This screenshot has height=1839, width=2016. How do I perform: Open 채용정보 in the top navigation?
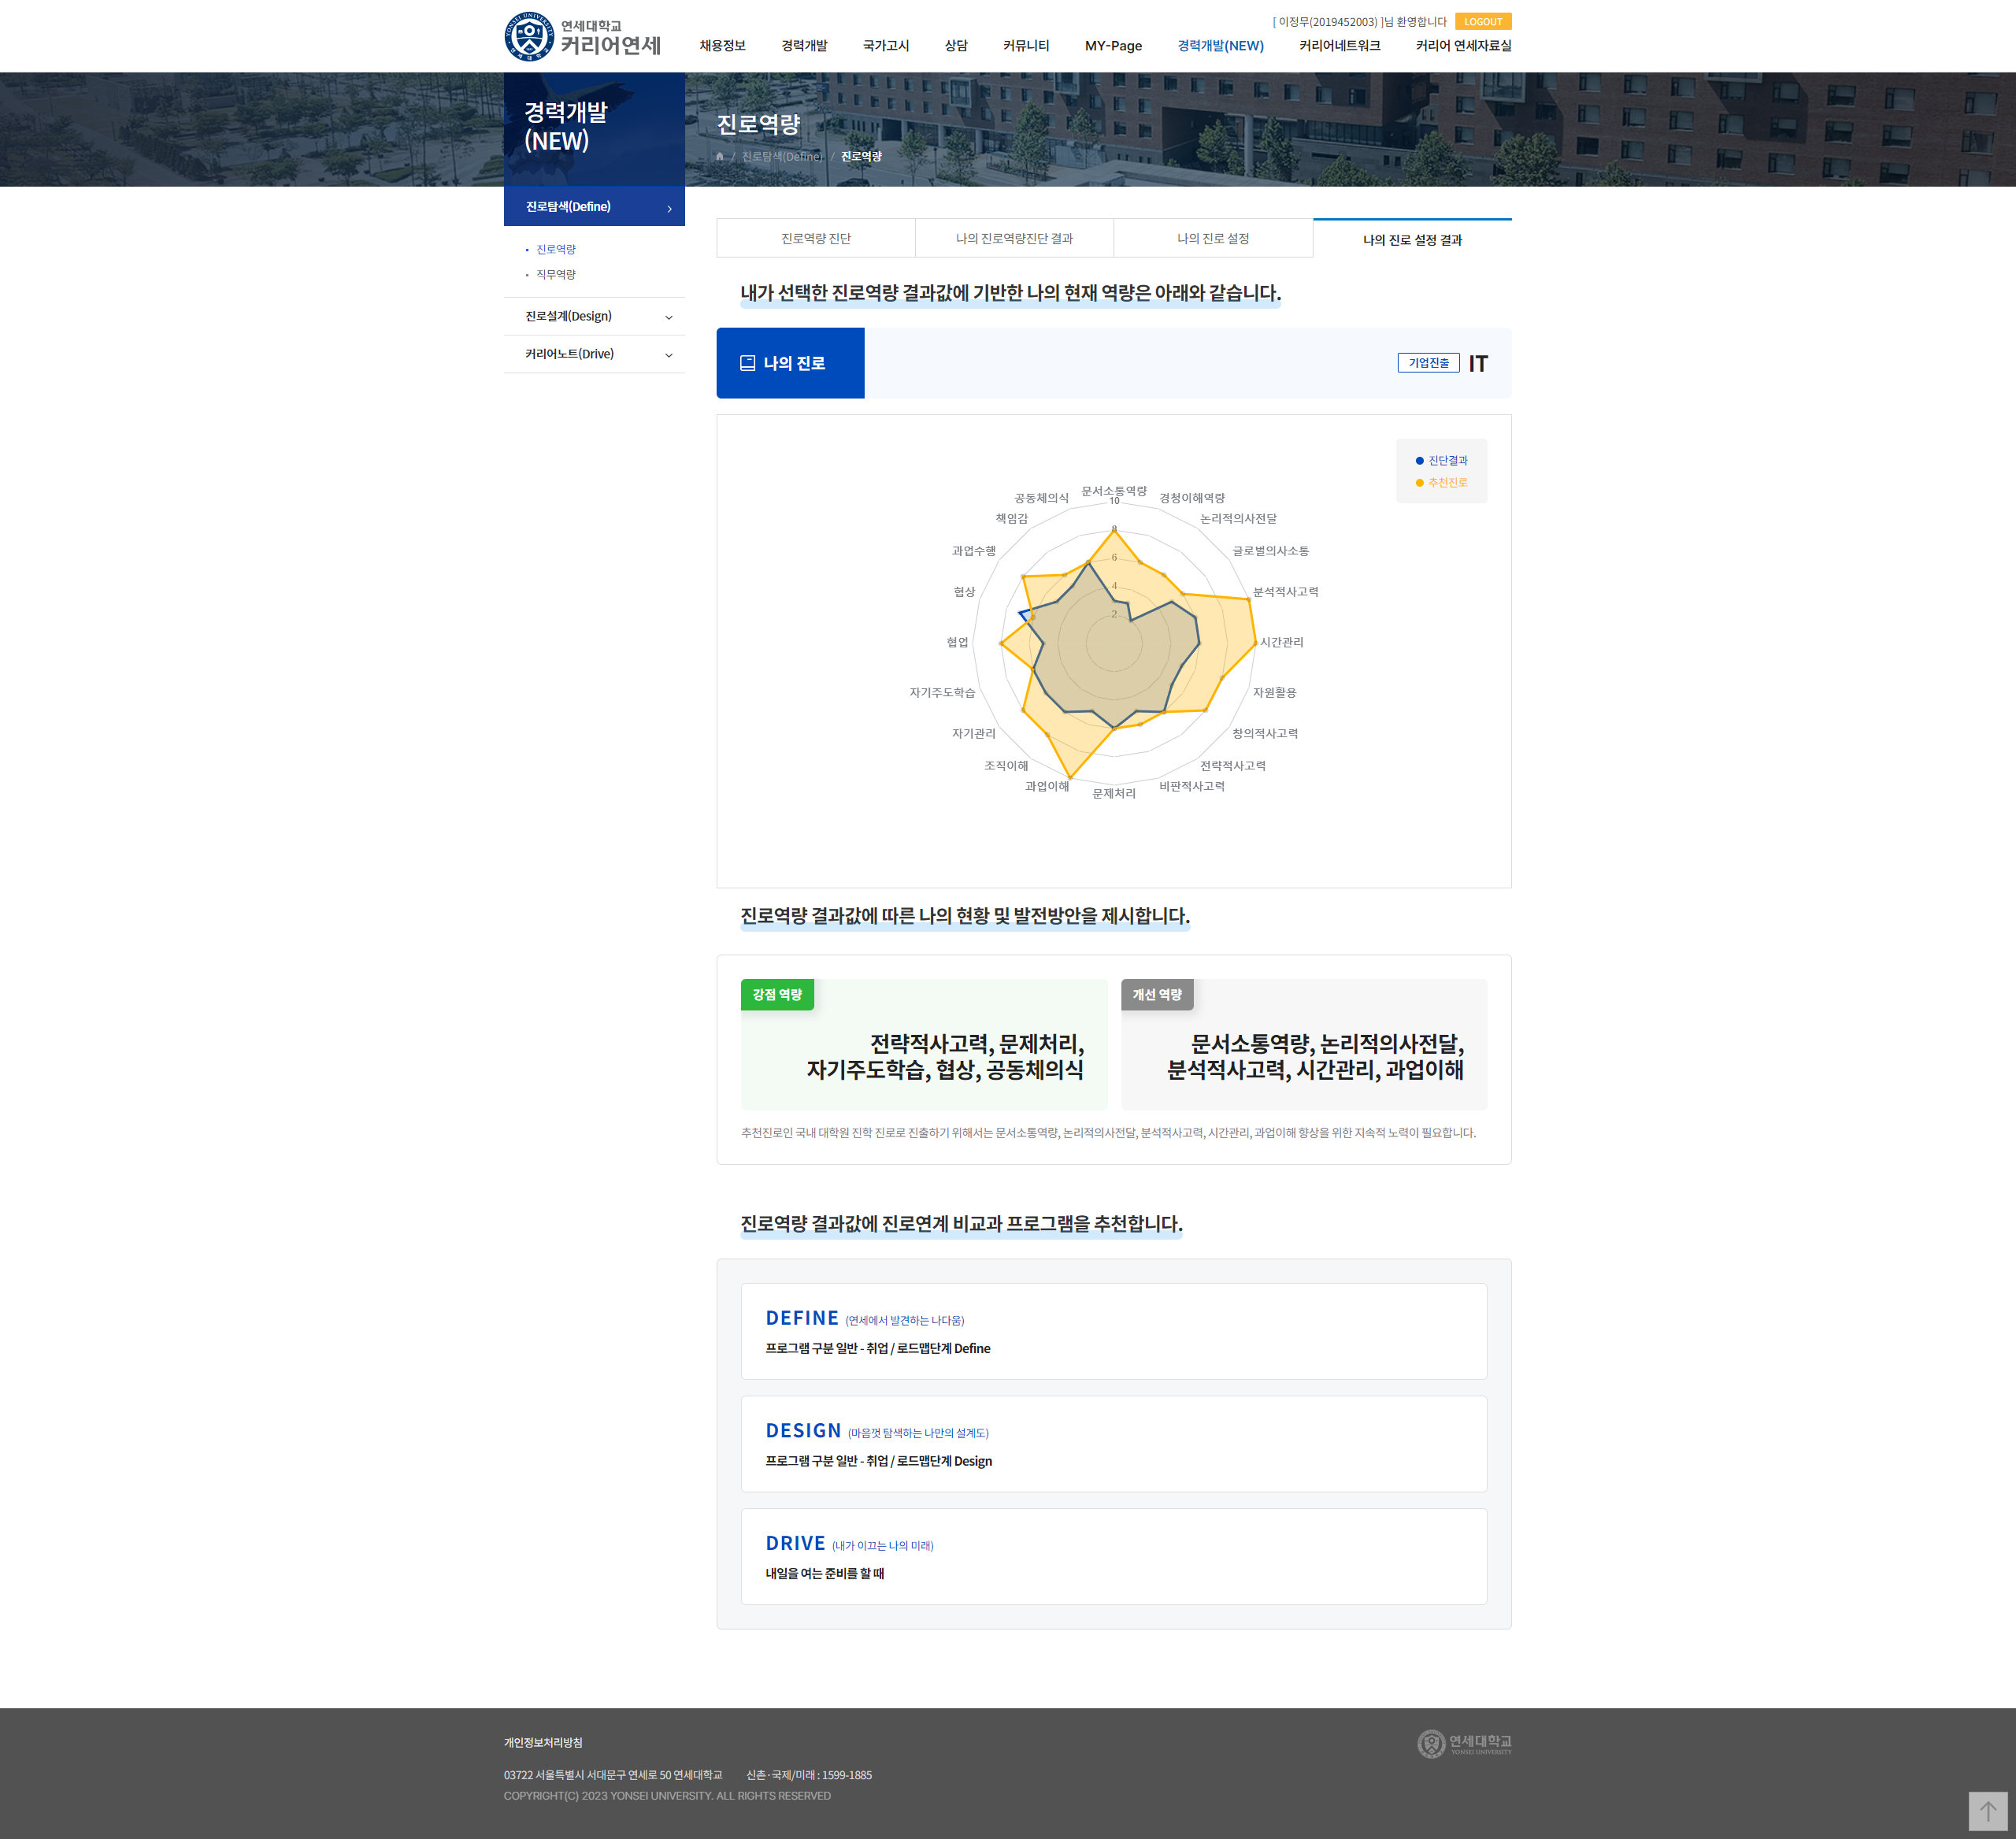(x=722, y=46)
